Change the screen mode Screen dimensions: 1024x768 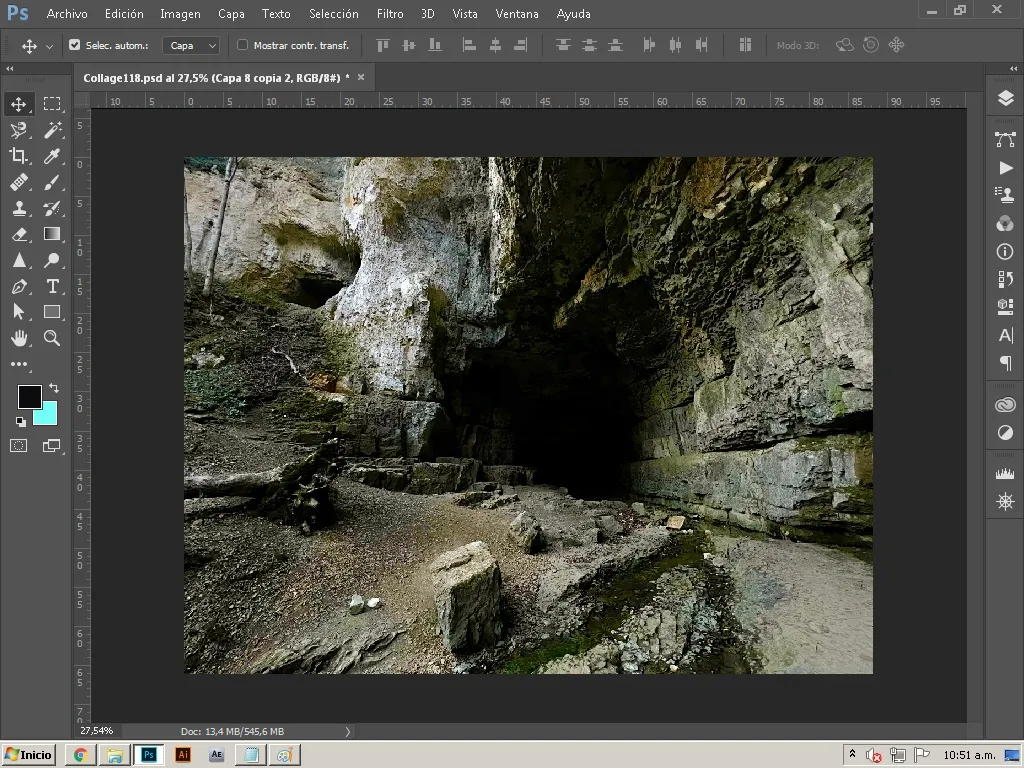pyautogui.click(x=52, y=446)
